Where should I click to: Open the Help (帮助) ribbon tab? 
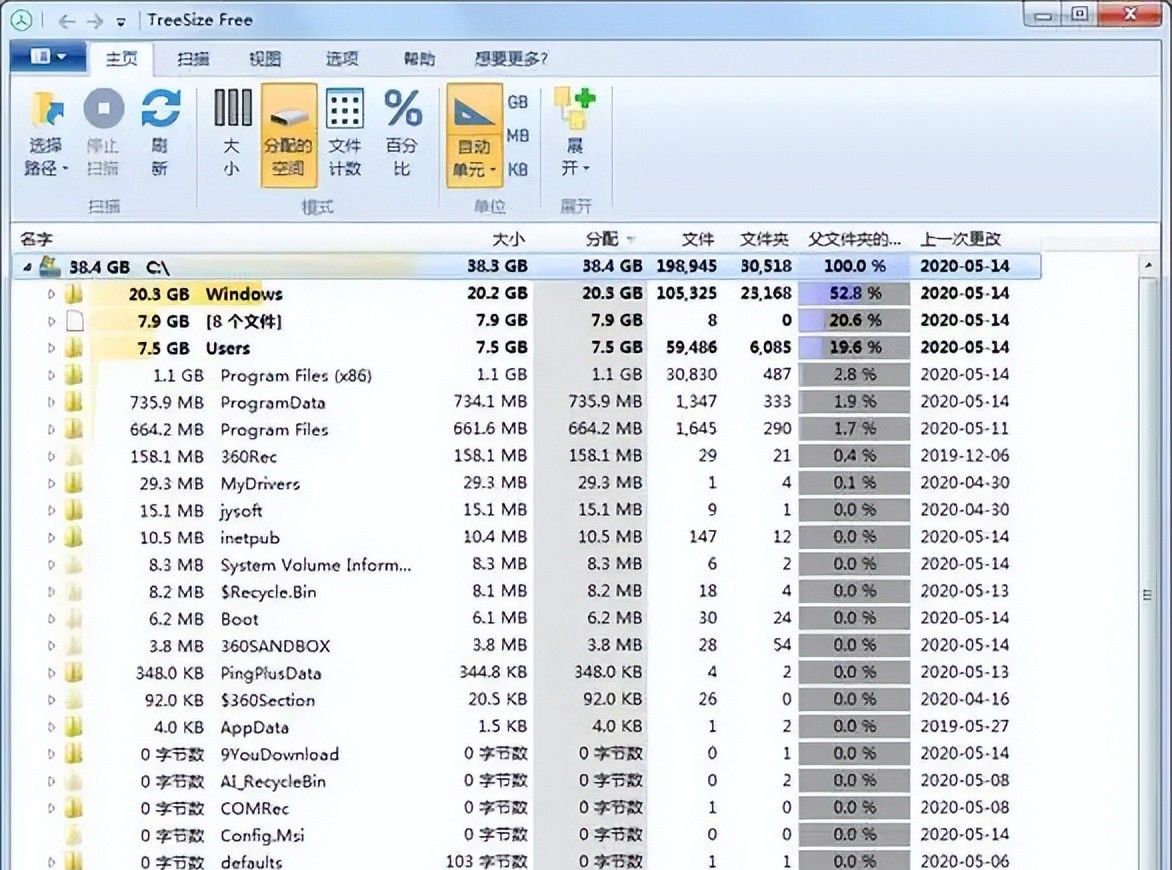pyautogui.click(x=419, y=58)
